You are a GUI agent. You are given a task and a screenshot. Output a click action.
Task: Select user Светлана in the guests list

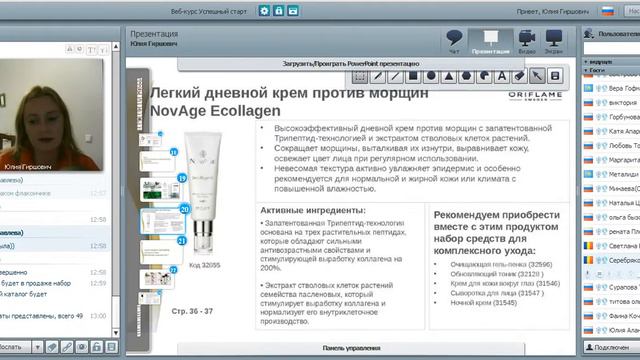[611, 246]
